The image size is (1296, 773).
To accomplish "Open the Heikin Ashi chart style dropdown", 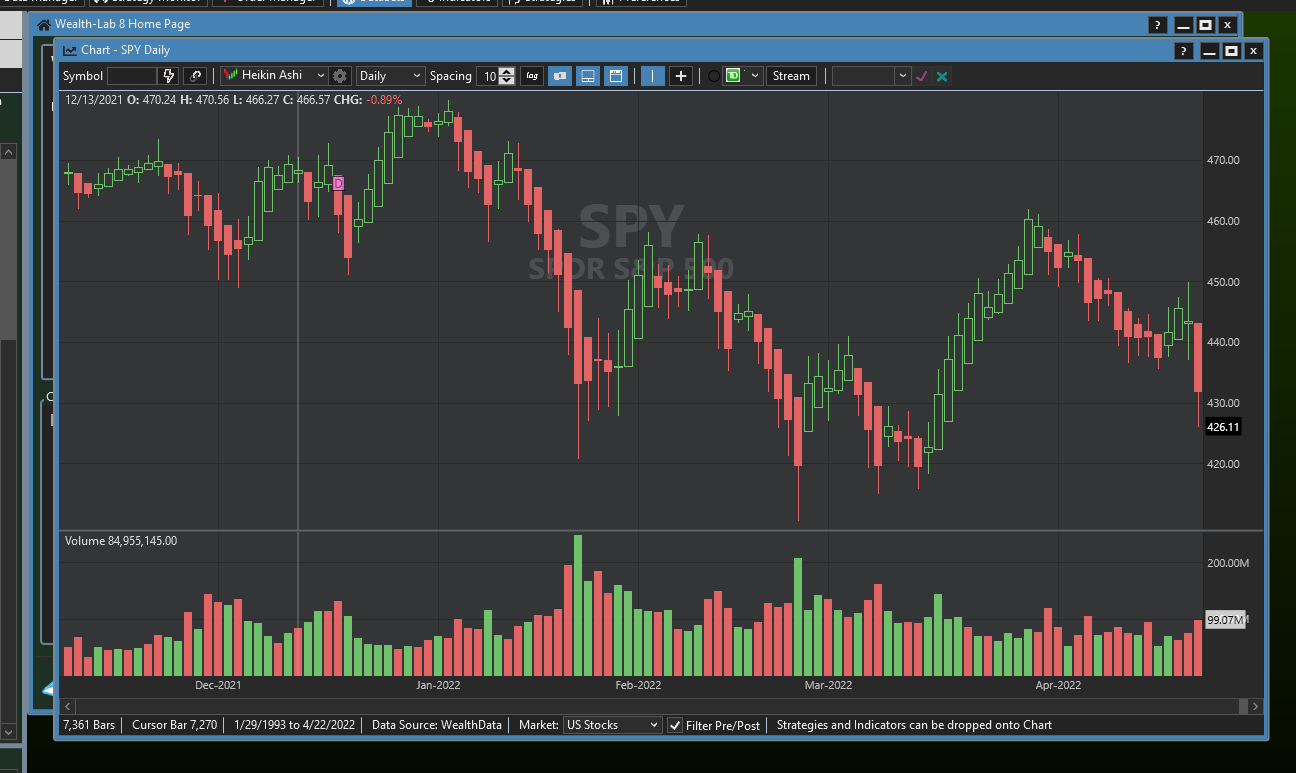I will [x=275, y=76].
